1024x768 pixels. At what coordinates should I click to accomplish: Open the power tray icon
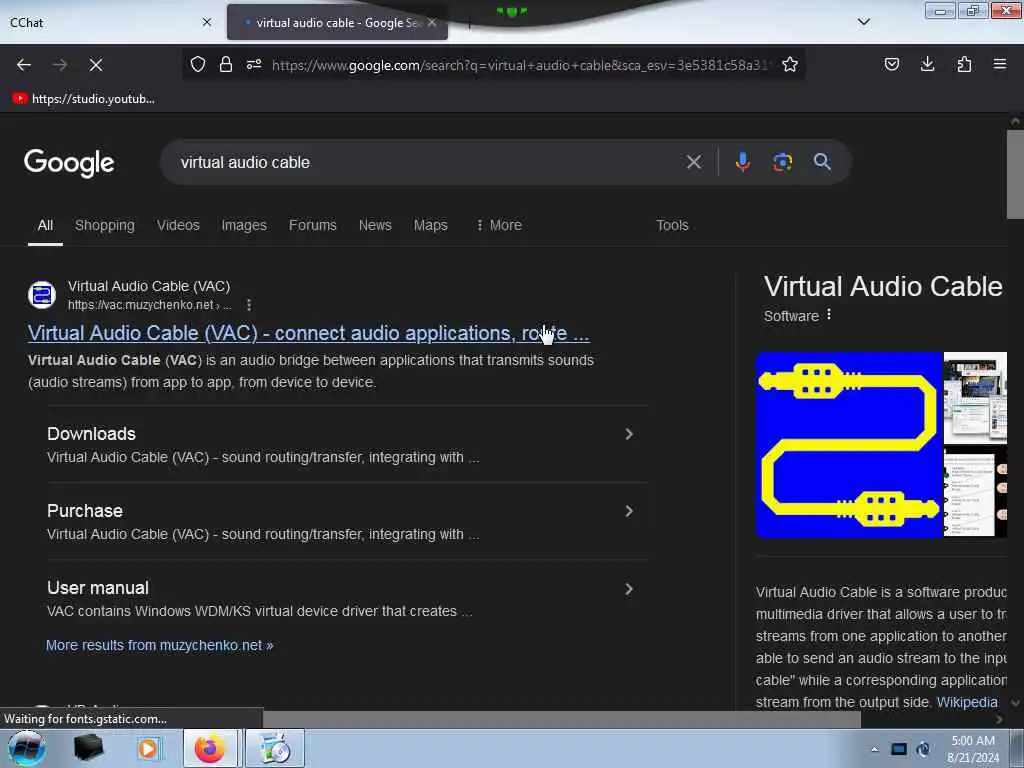tap(923, 749)
